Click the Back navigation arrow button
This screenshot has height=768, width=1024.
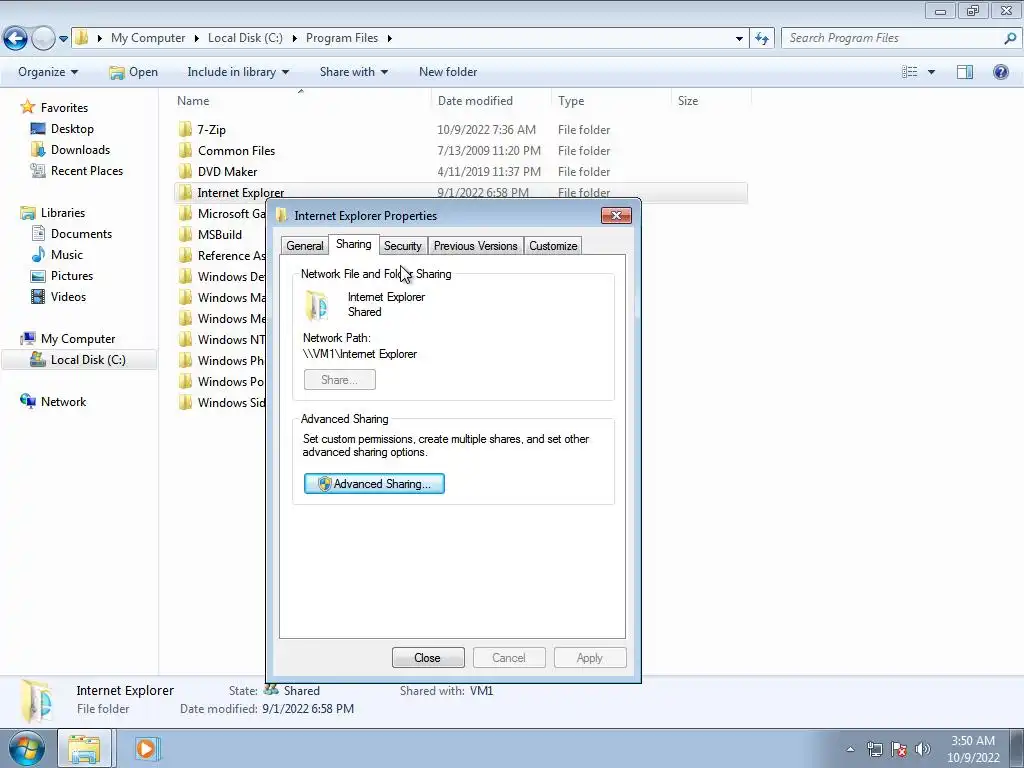[x=16, y=39]
